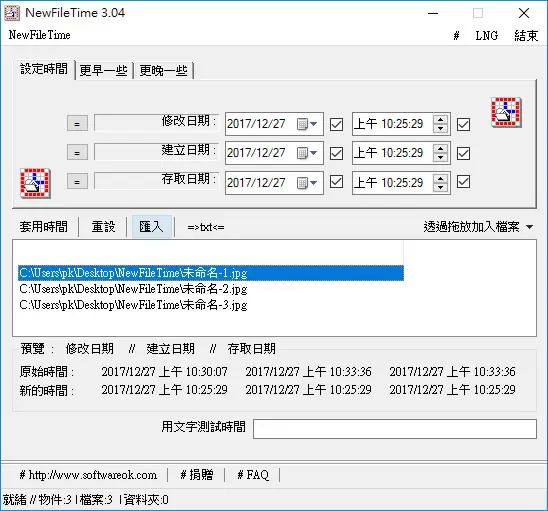Click the file-drop icon at bottom left
Image resolution: width=548 pixels, height=511 pixels.
tap(35, 183)
